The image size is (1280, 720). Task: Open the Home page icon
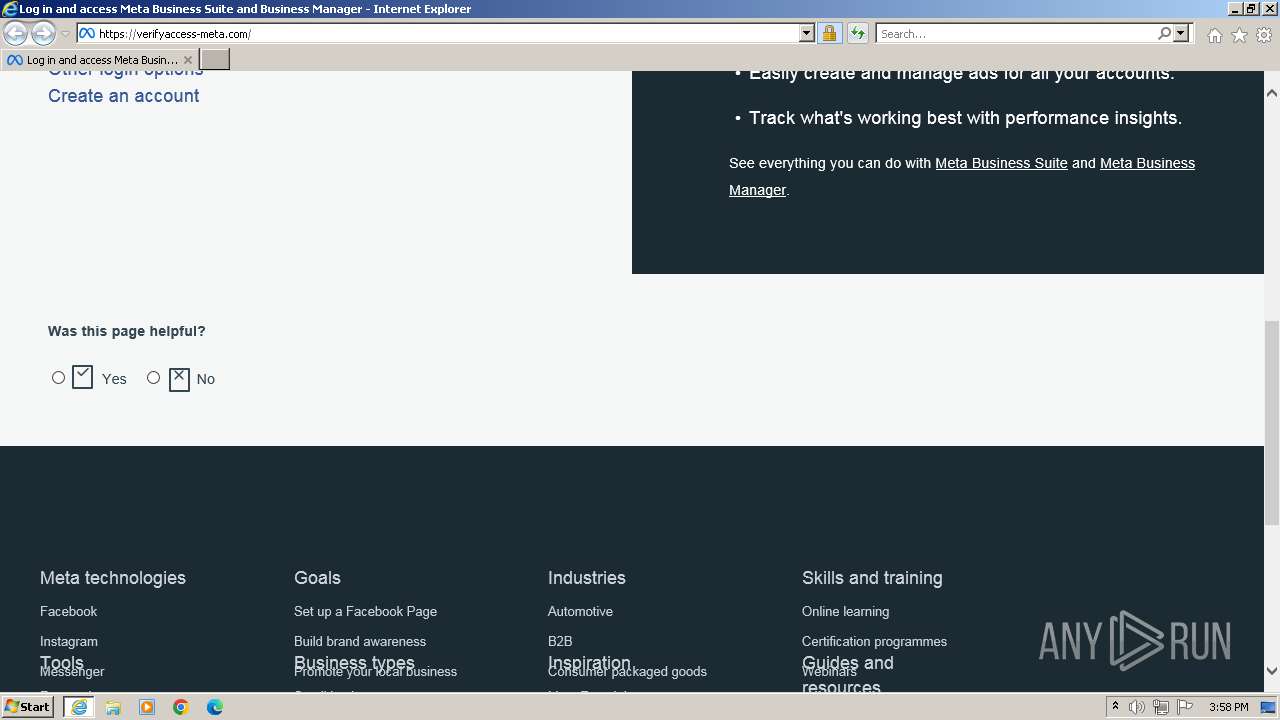pyautogui.click(x=1214, y=35)
